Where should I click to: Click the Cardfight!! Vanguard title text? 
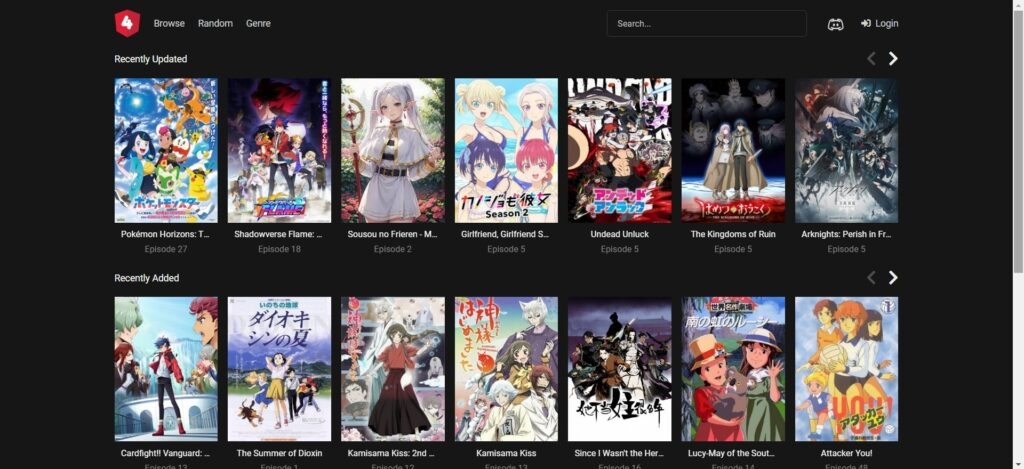point(166,453)
